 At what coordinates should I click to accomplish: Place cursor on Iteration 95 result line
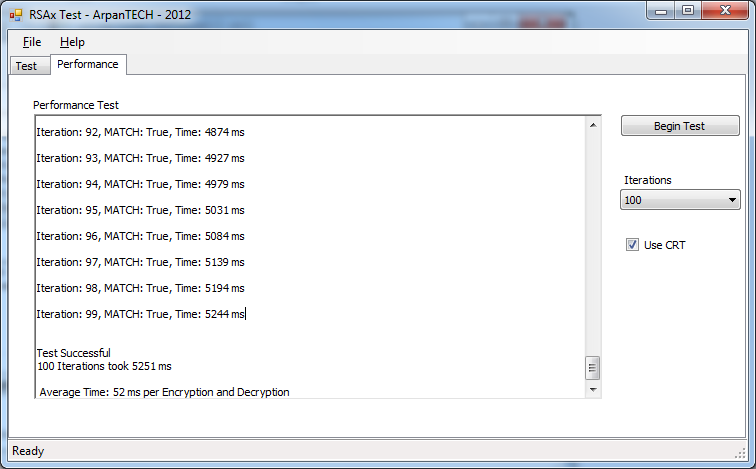click(x=140, y=210)
